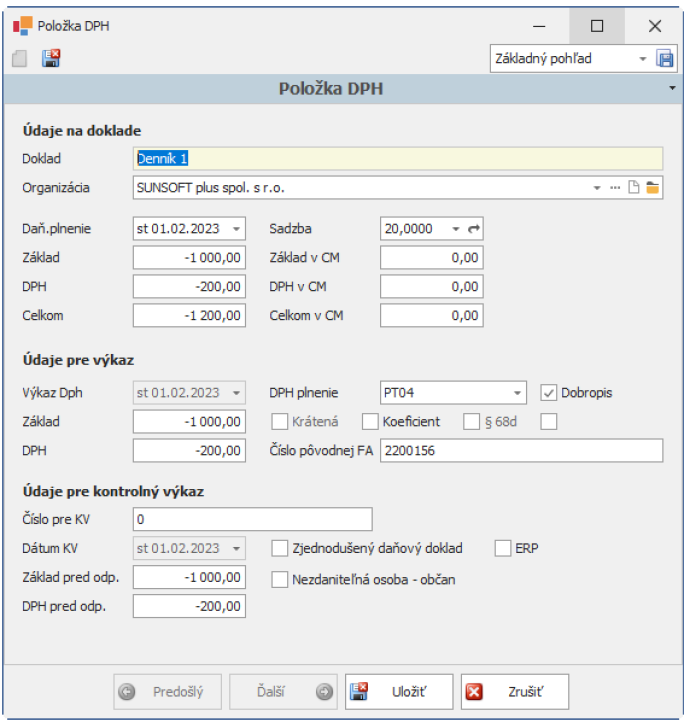Collapse the Položka DPH header panel arrow
Screen dimensions: 689x724
(673, 89)
